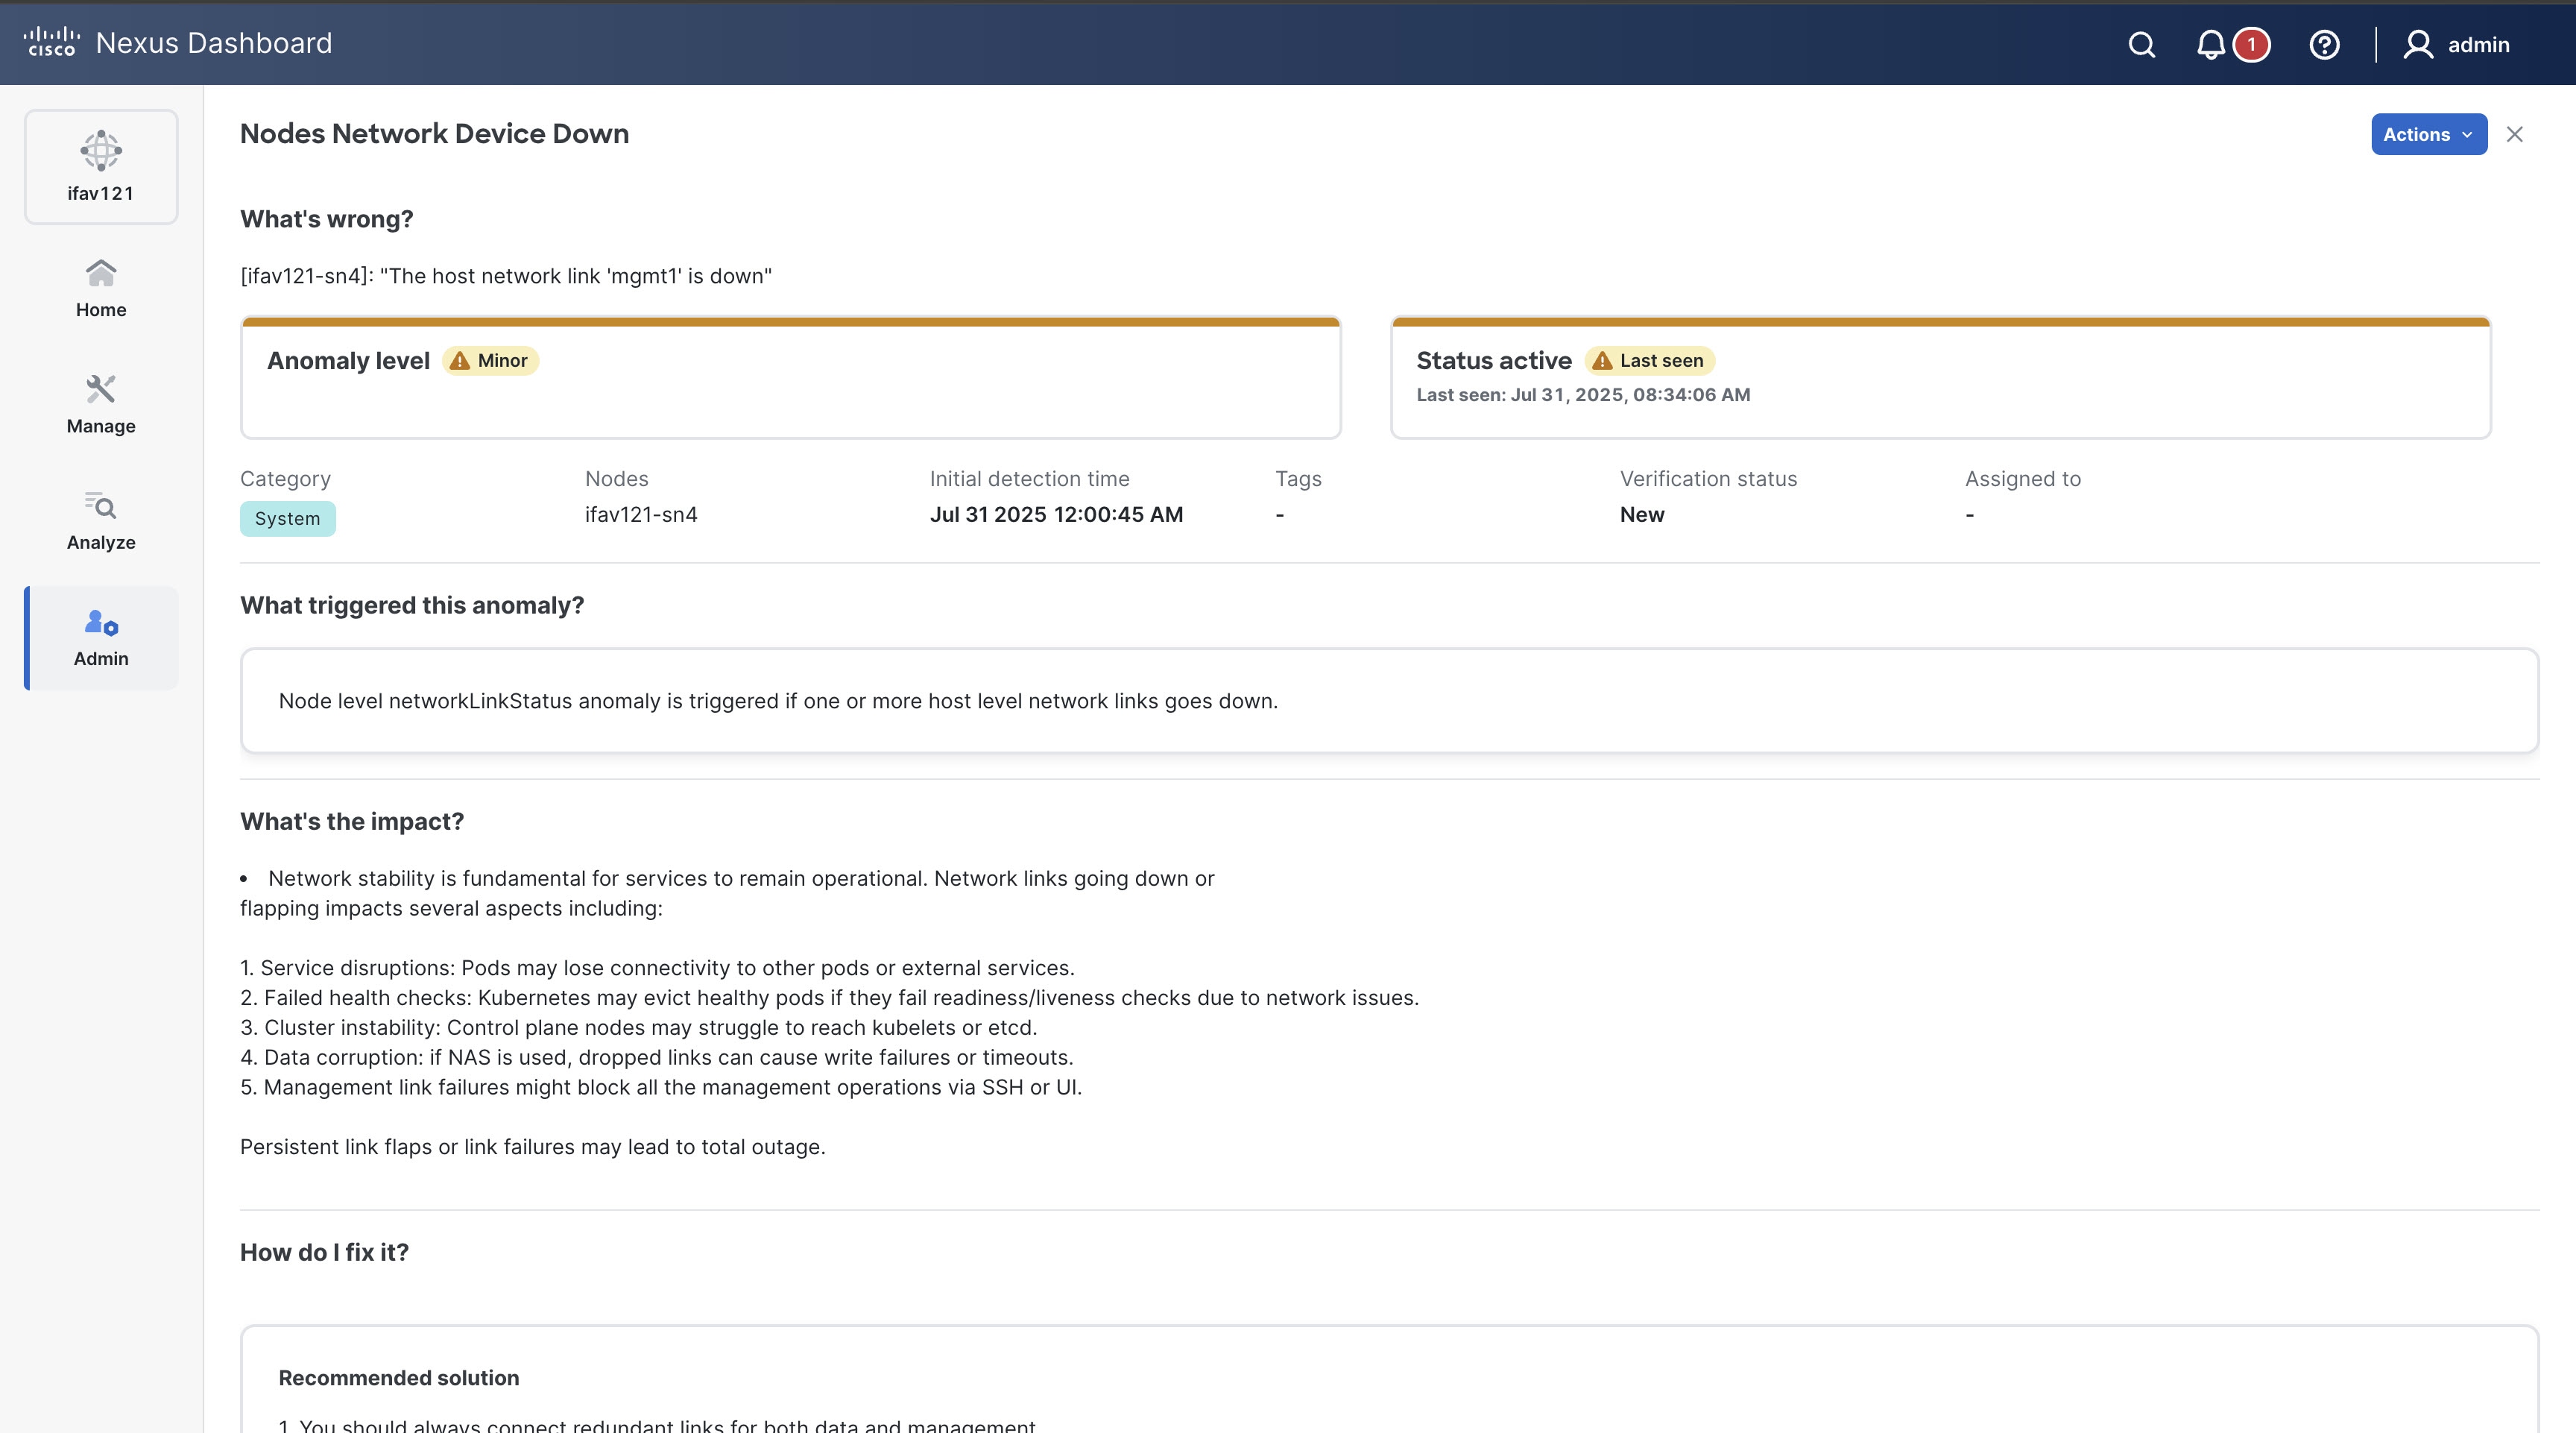Open the Manage sidebar section
2576x1433 pixels.
point(101,405)
